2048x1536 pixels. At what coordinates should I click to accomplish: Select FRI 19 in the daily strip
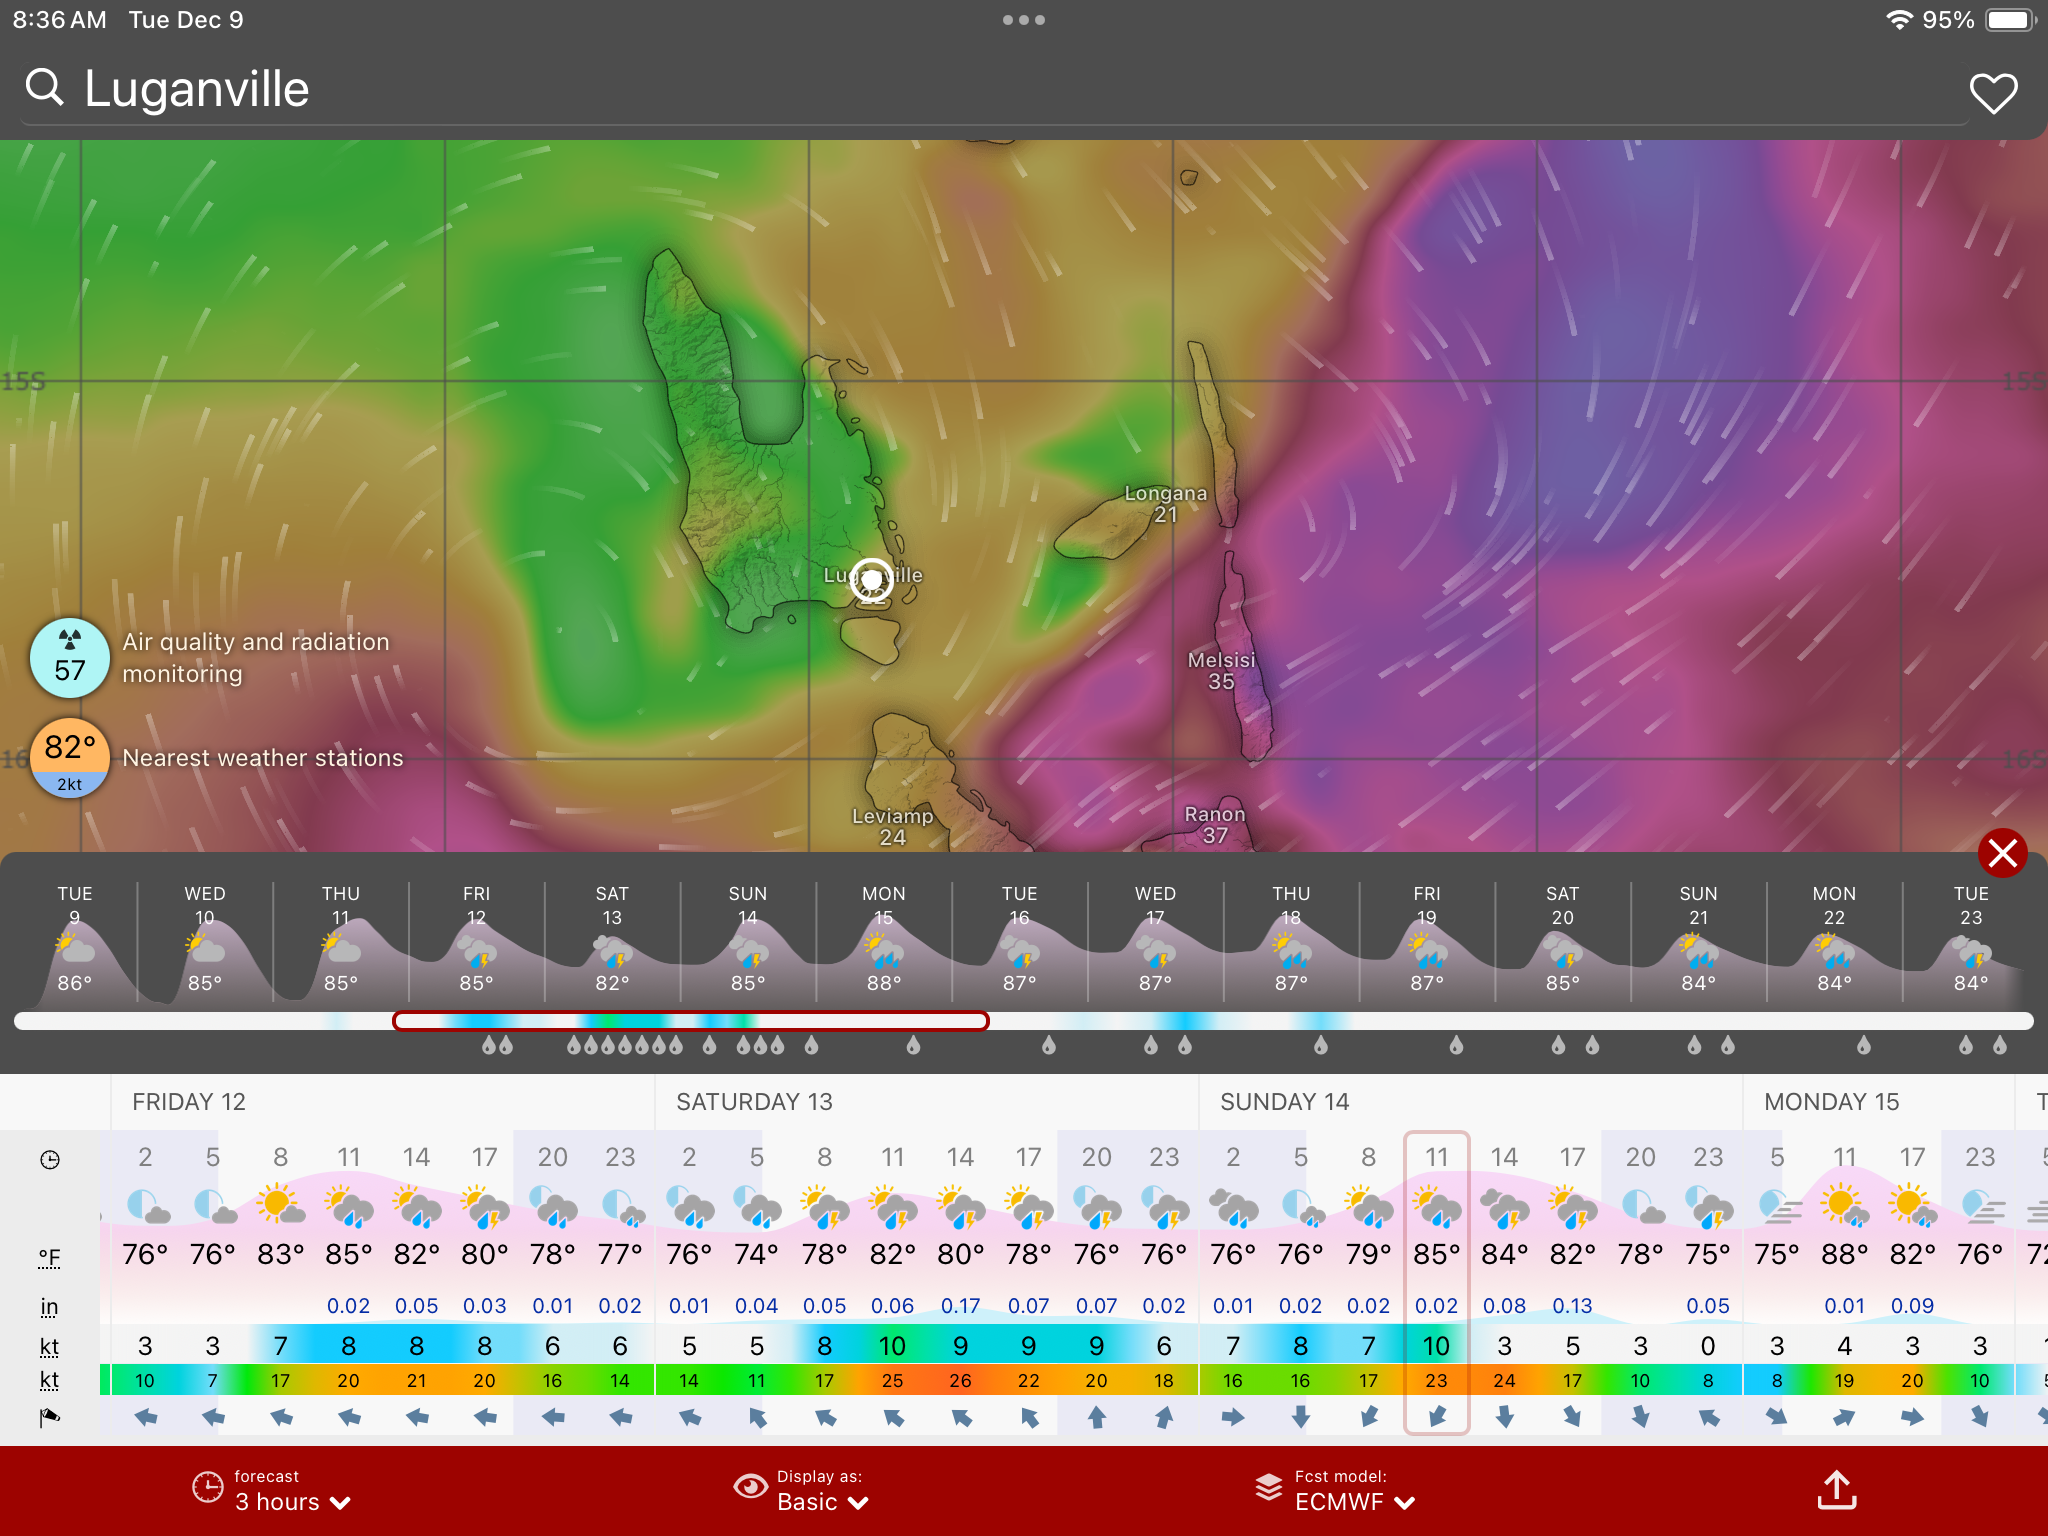click(x=1427, y=938)
